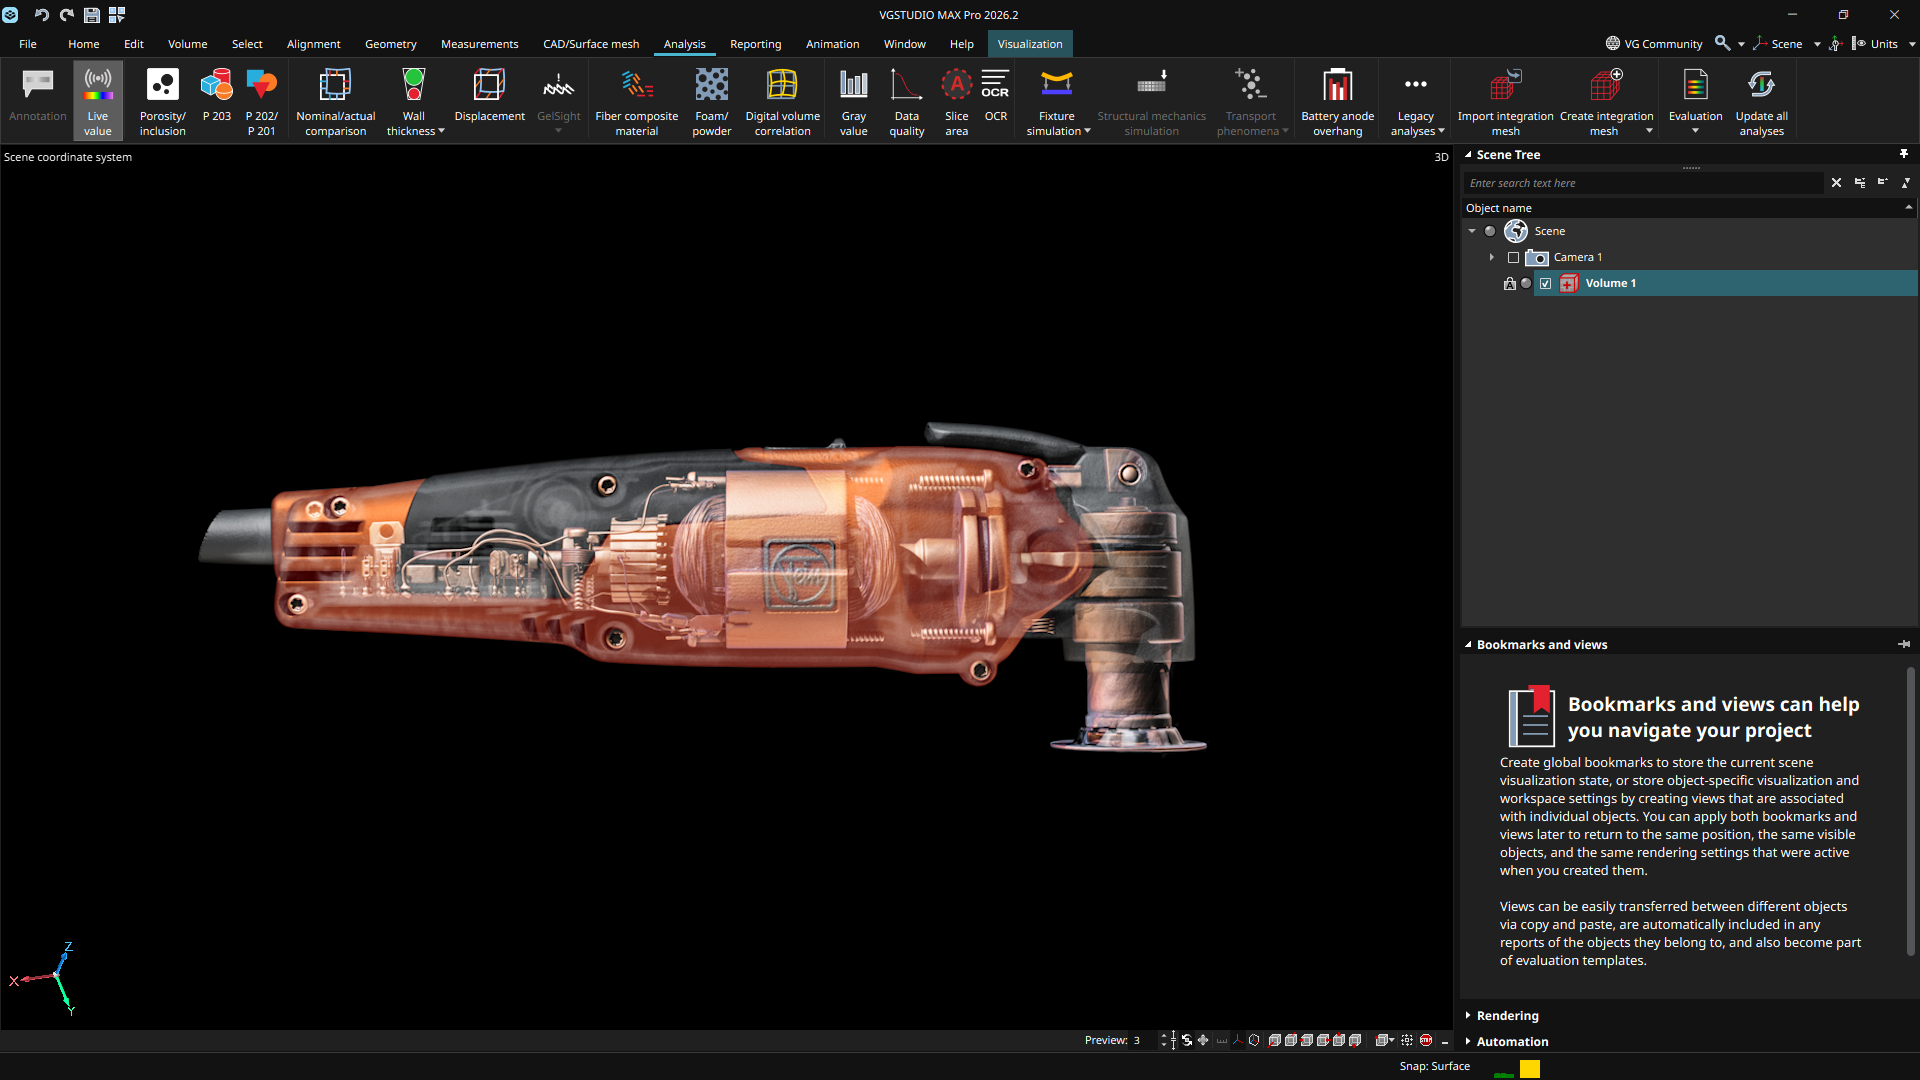1920x1080 pixels.
Task: Expand the Camera 1 tree node
Action: [x=1492, y=257]
